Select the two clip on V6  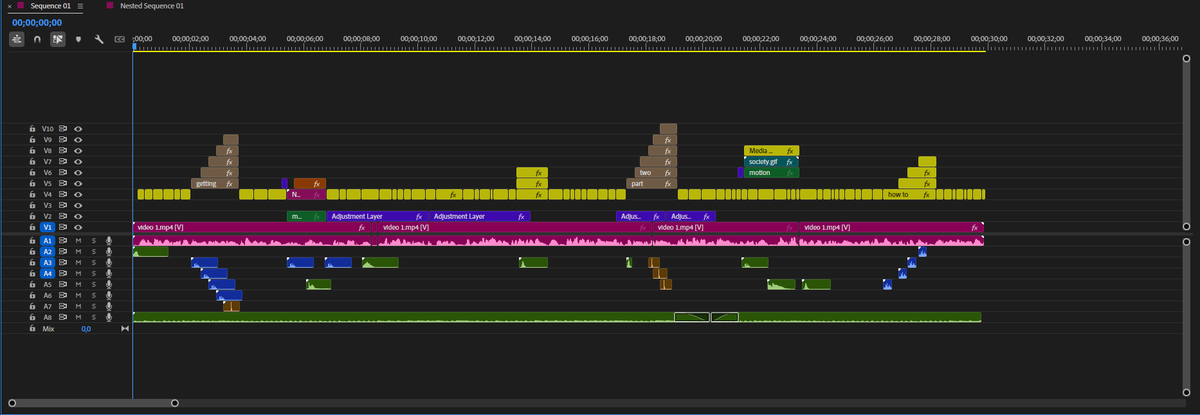click(656, 173)
